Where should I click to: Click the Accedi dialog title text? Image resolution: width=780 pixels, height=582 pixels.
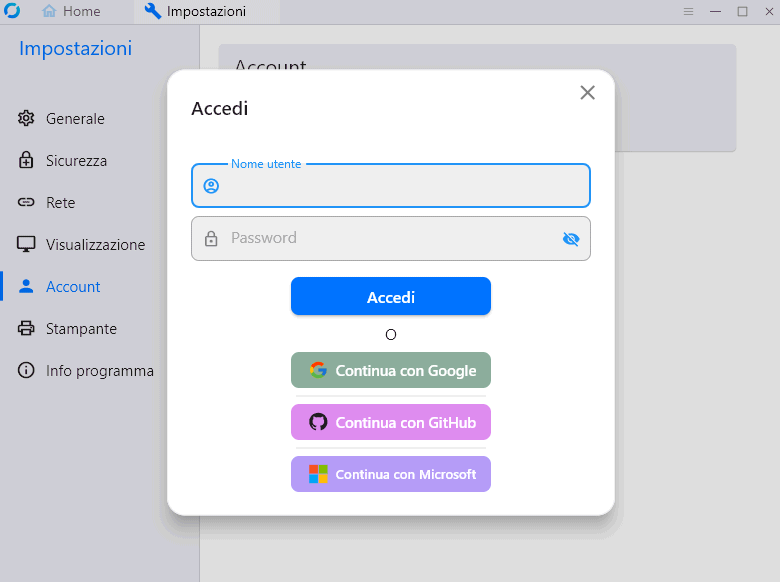(x=220, y=108)
